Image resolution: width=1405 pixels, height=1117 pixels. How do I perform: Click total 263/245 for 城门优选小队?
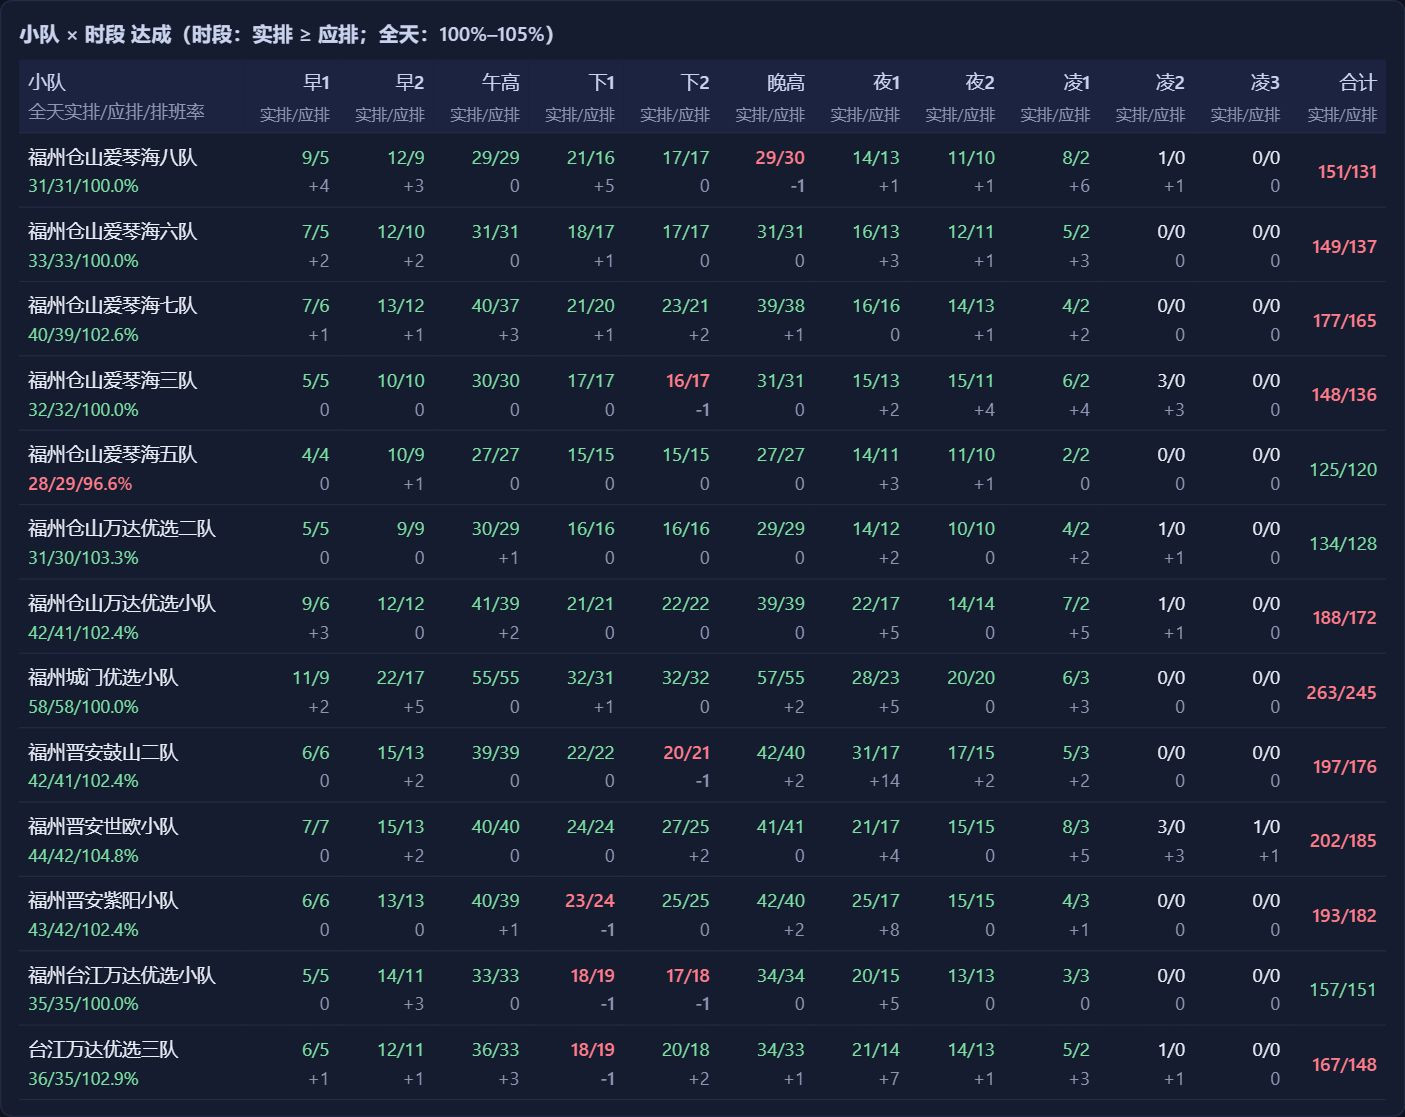click(x=1341, y=693)
